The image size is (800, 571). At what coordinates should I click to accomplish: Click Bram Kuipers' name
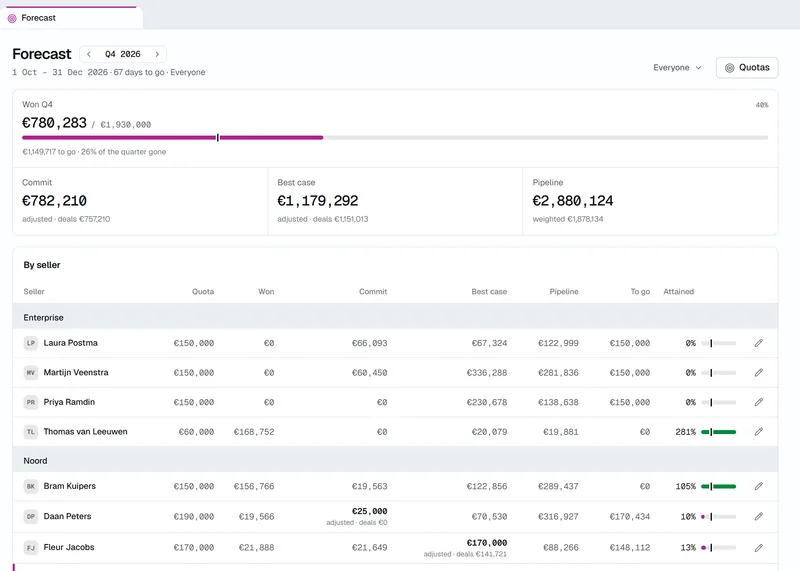click(69, 486)
